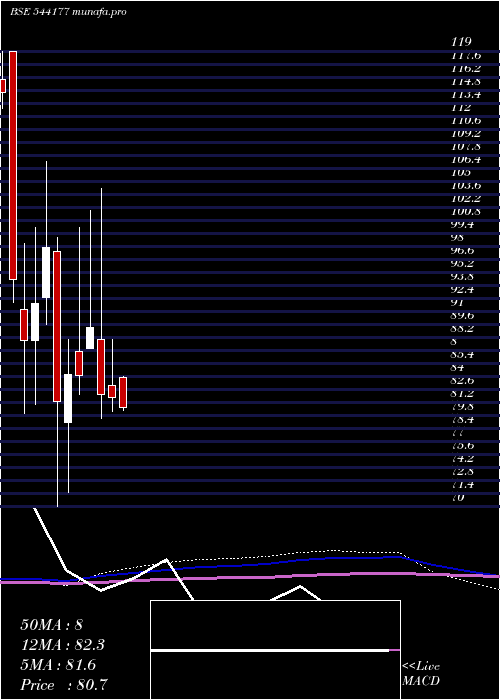Click the 71.4 price level label
The image size is (500, 700).
(463, 483)
